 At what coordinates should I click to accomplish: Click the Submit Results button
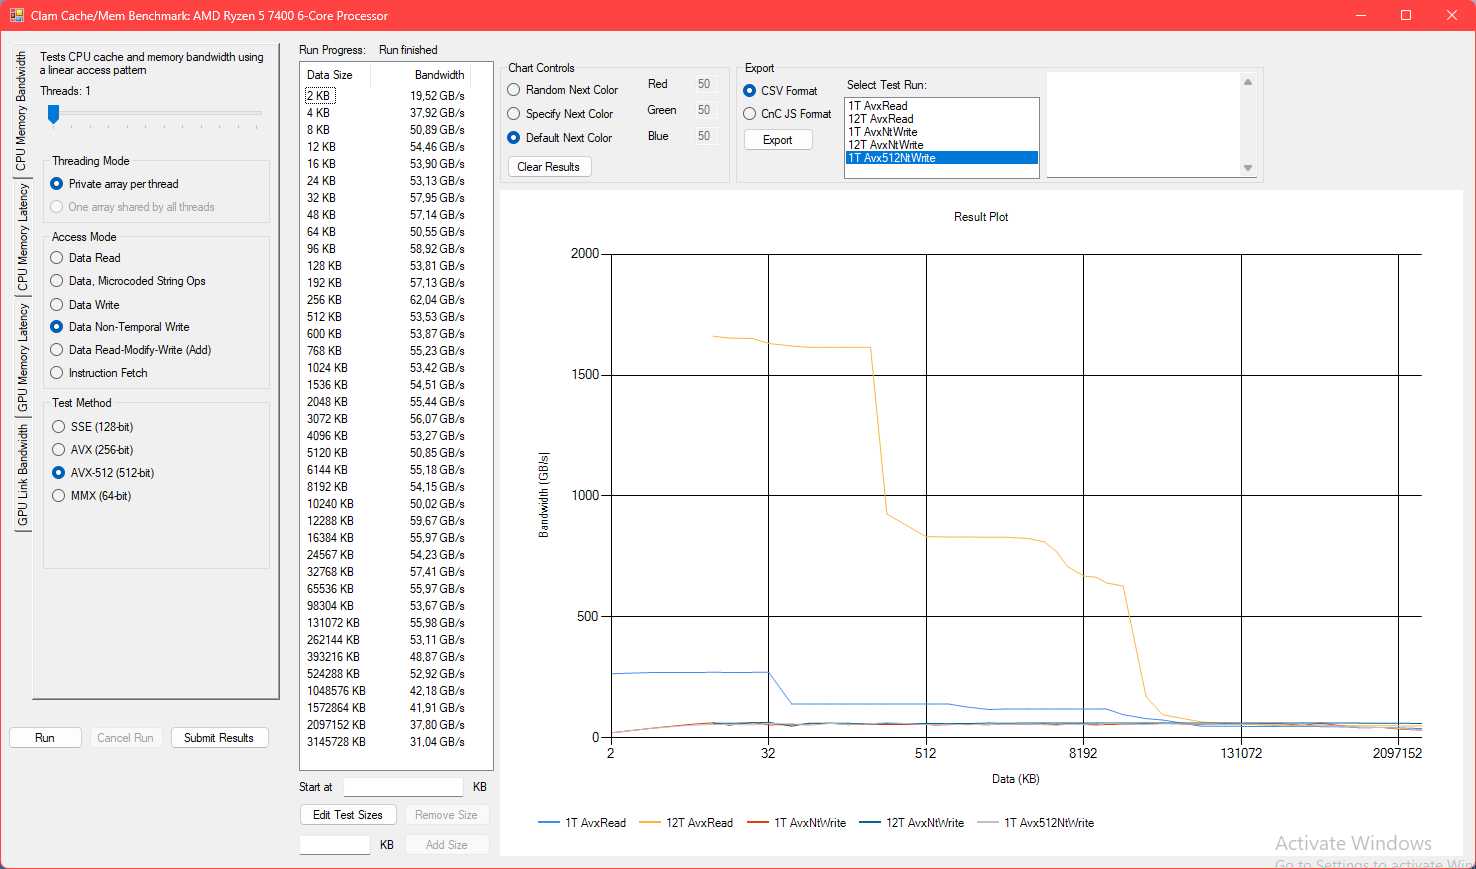pyautogui.click(x=218, y=738)
